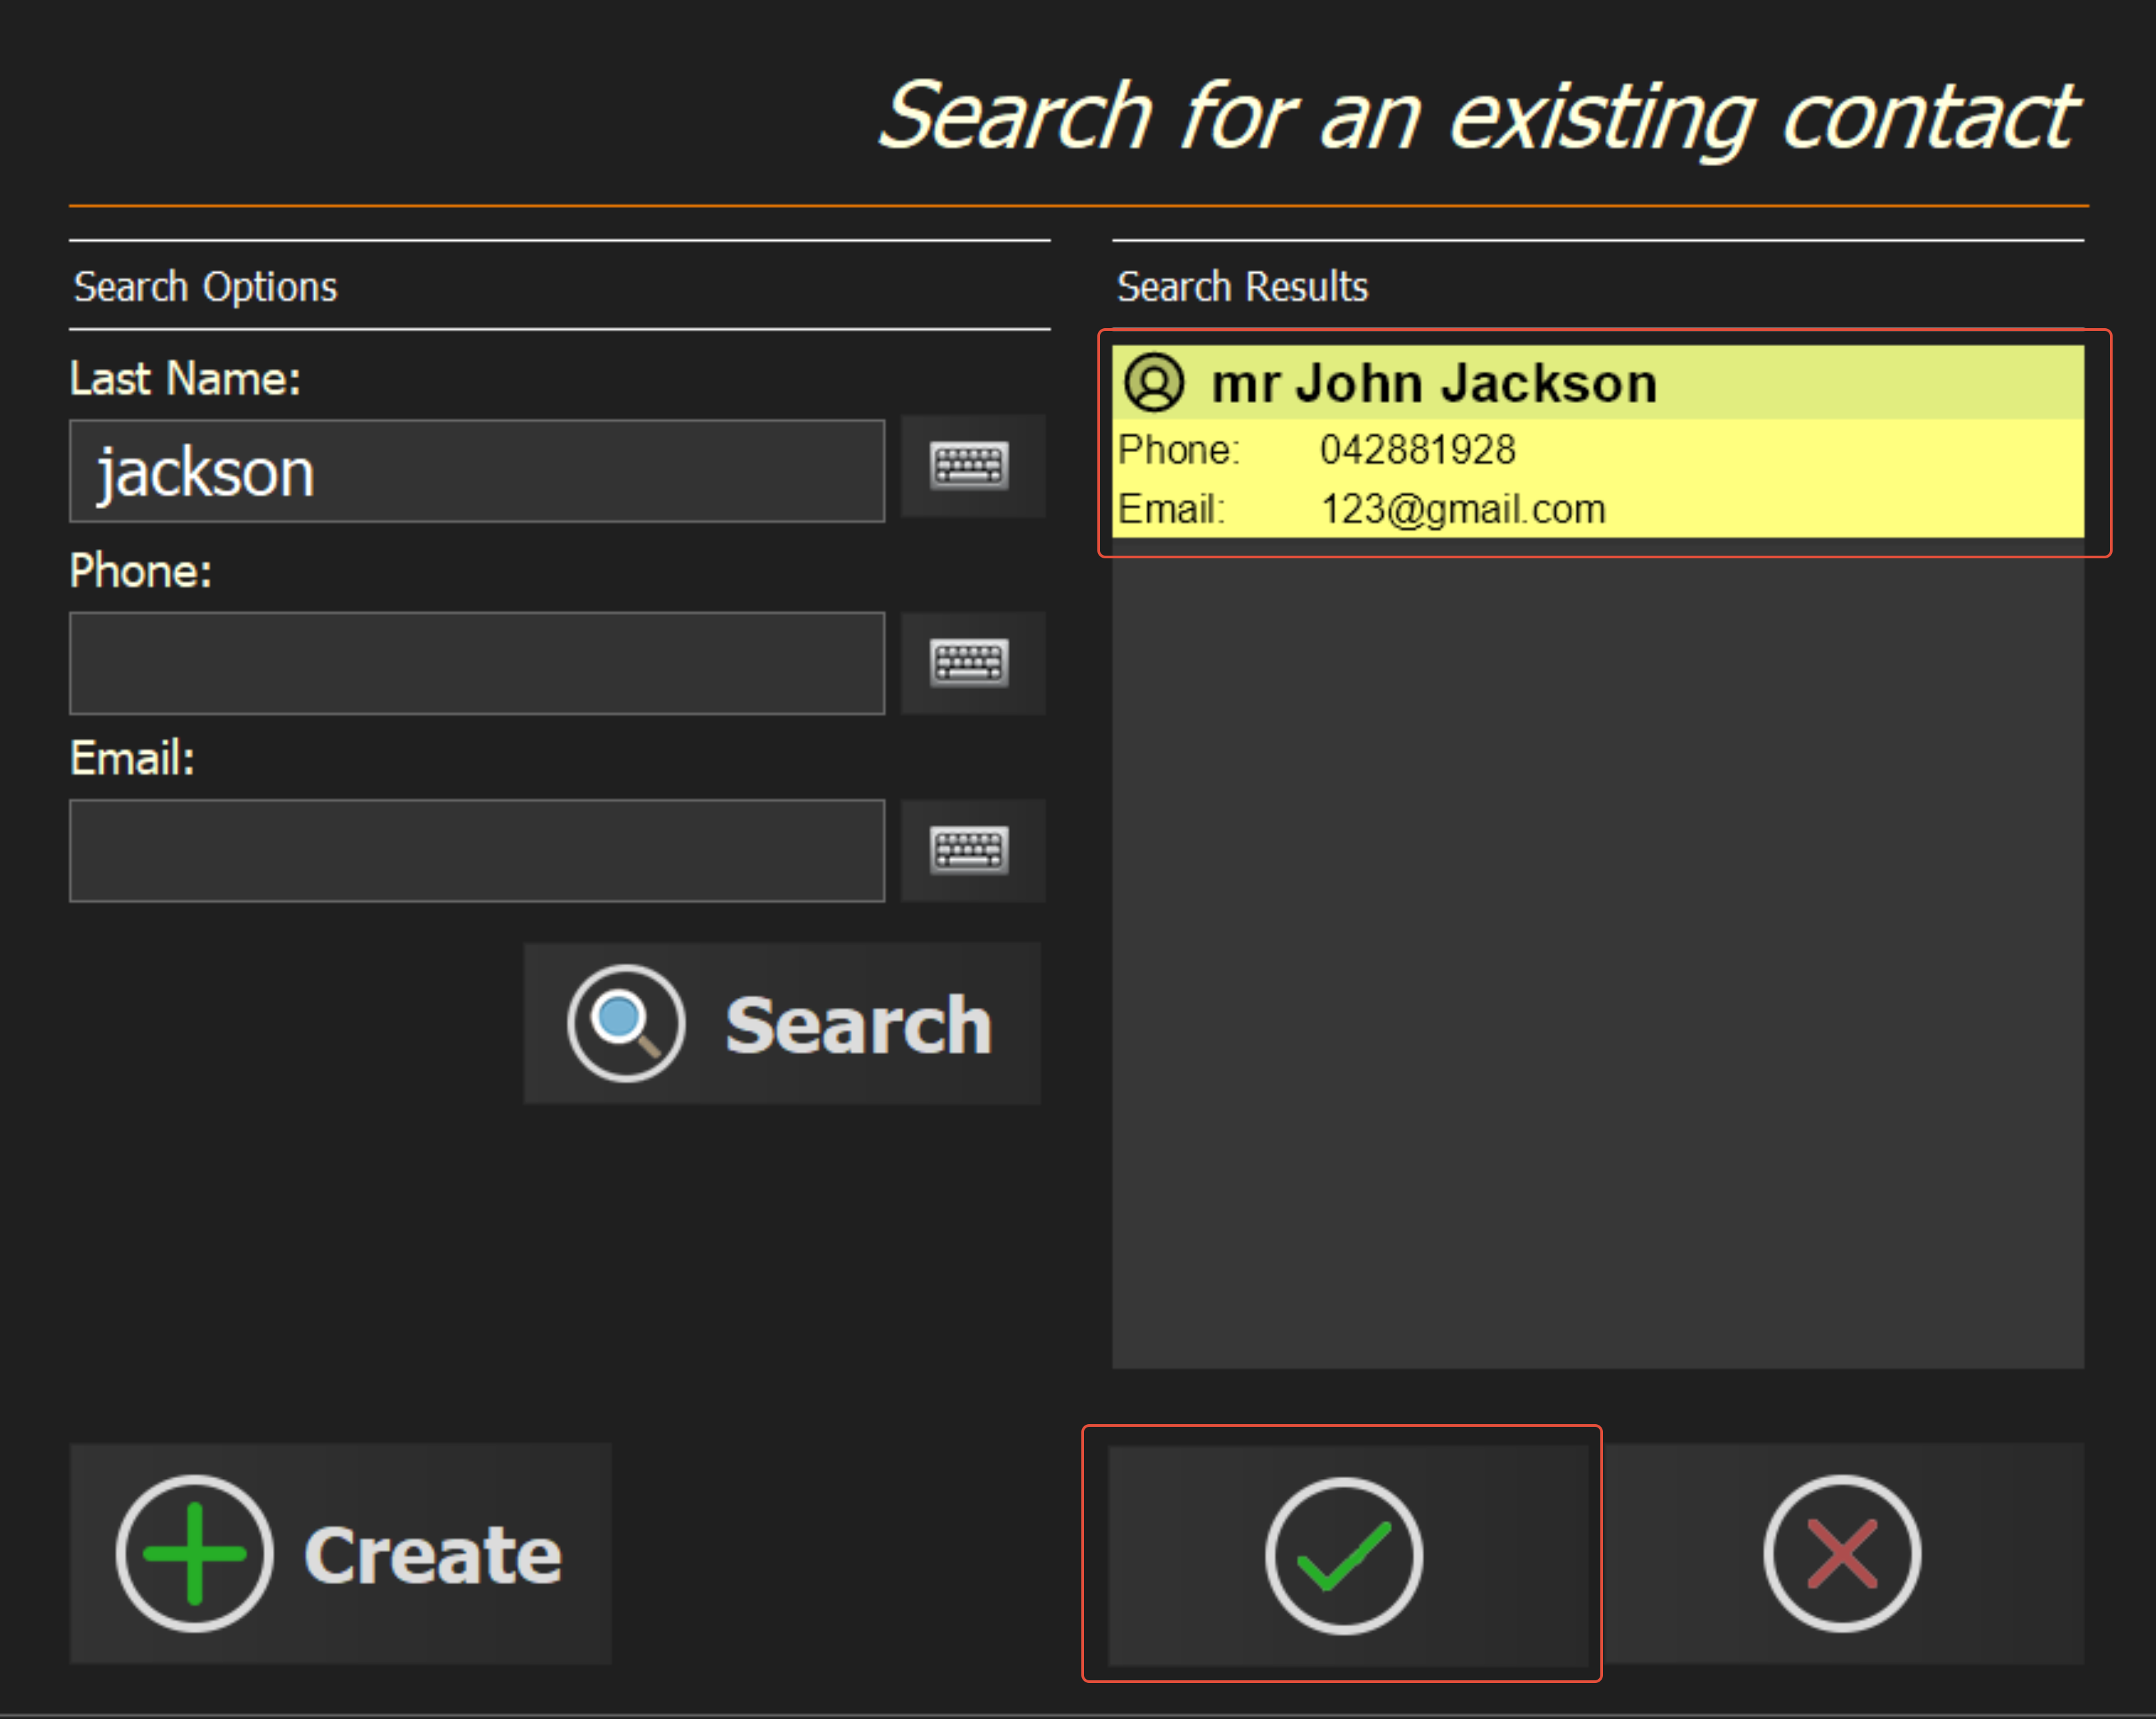Click the 123@gmail.com email in the result

[1462, 510]
